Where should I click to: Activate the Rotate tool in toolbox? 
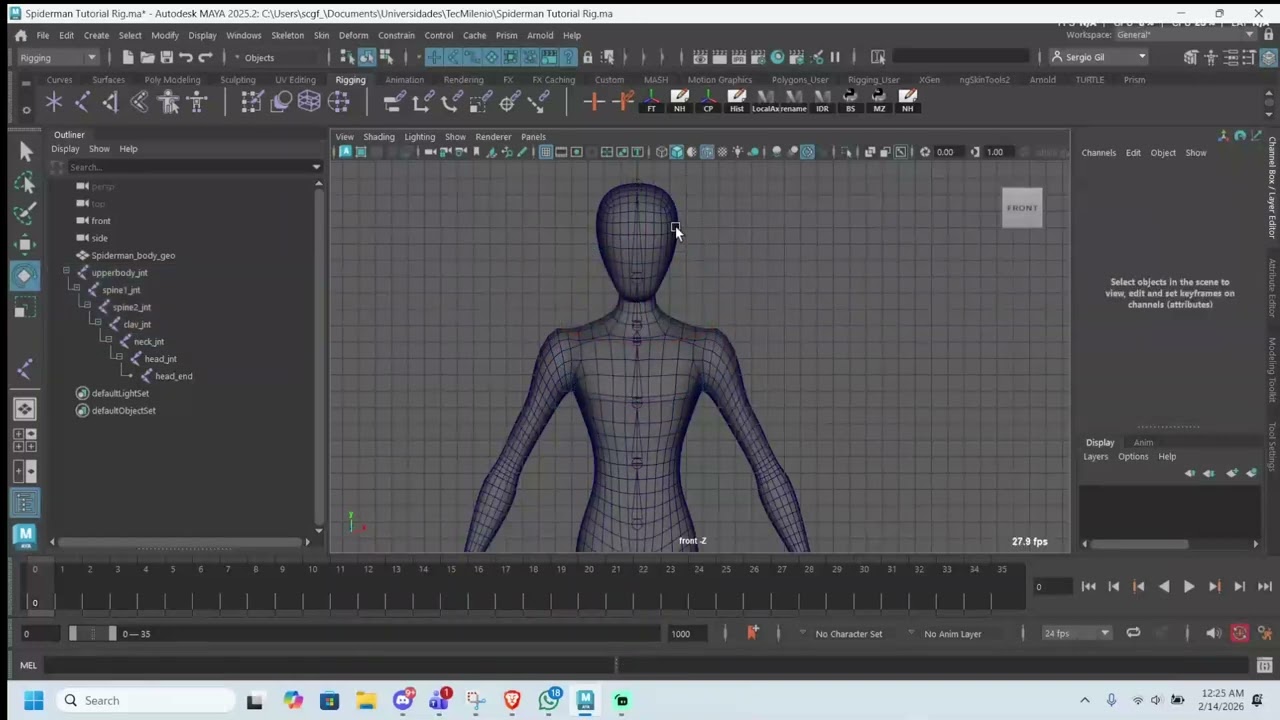25,275
